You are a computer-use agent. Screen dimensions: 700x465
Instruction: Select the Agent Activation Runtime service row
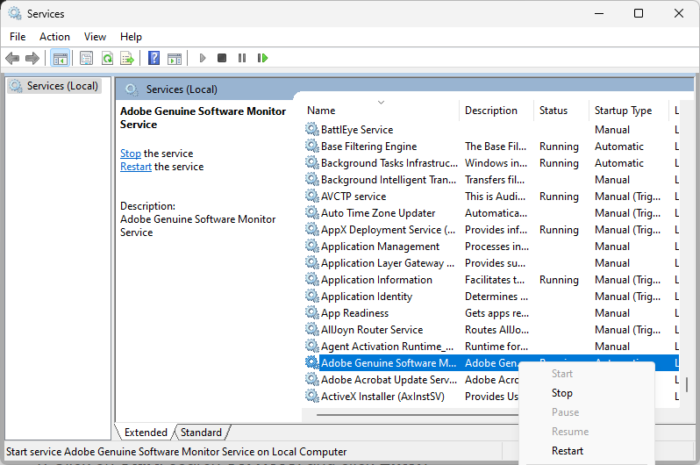(x=491, y=346)
